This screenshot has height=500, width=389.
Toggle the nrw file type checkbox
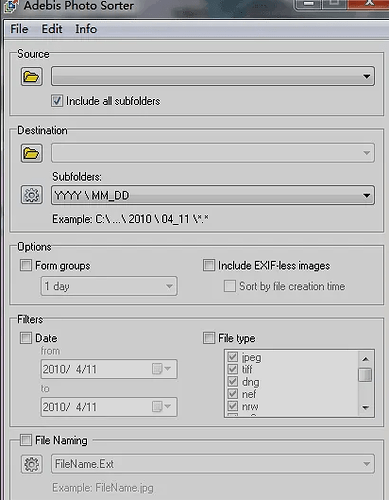(233, 406)
